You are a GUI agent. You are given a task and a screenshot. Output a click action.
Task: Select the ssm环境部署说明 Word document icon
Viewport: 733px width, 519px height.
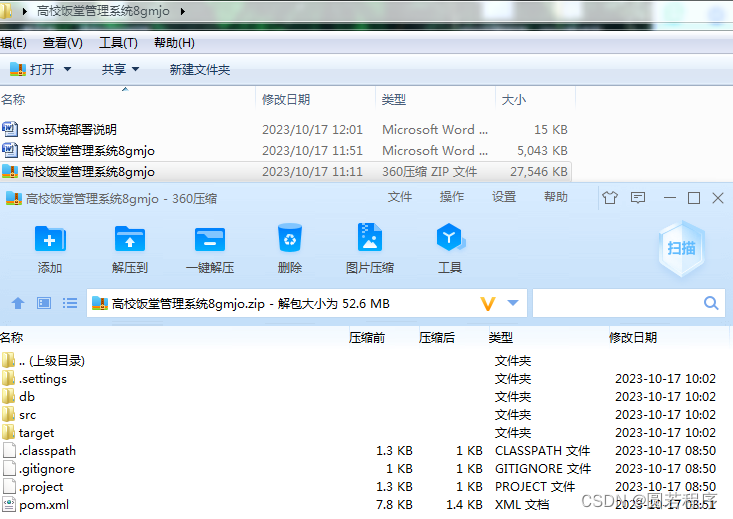point(10,129)
